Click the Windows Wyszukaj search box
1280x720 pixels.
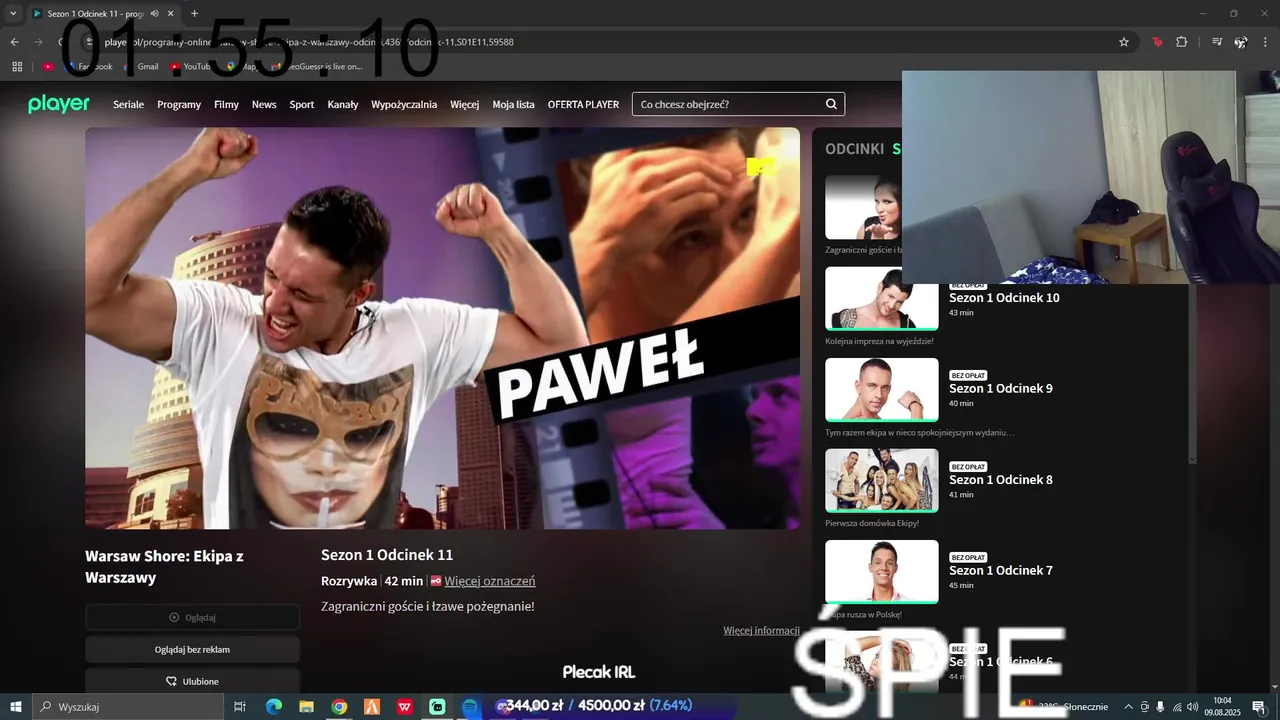[127, 707]
